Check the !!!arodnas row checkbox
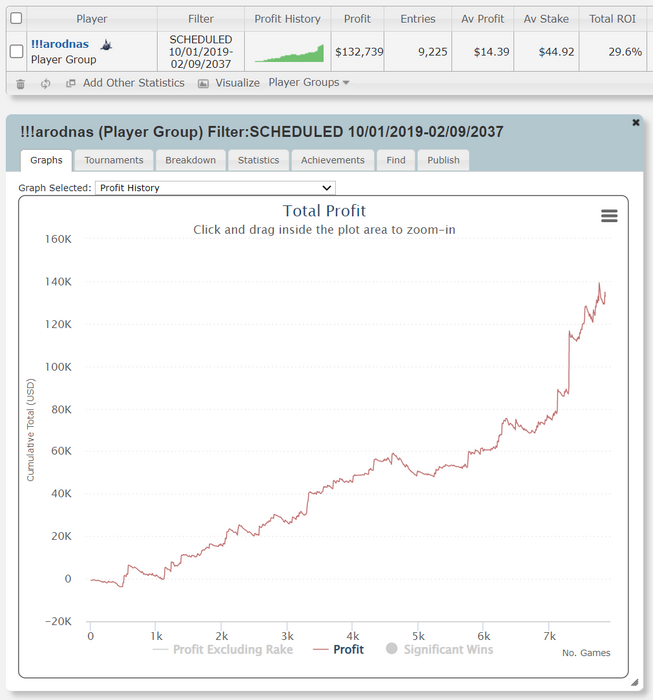The height and width of the screenshot is (700, 653). [x=16, y=51]
